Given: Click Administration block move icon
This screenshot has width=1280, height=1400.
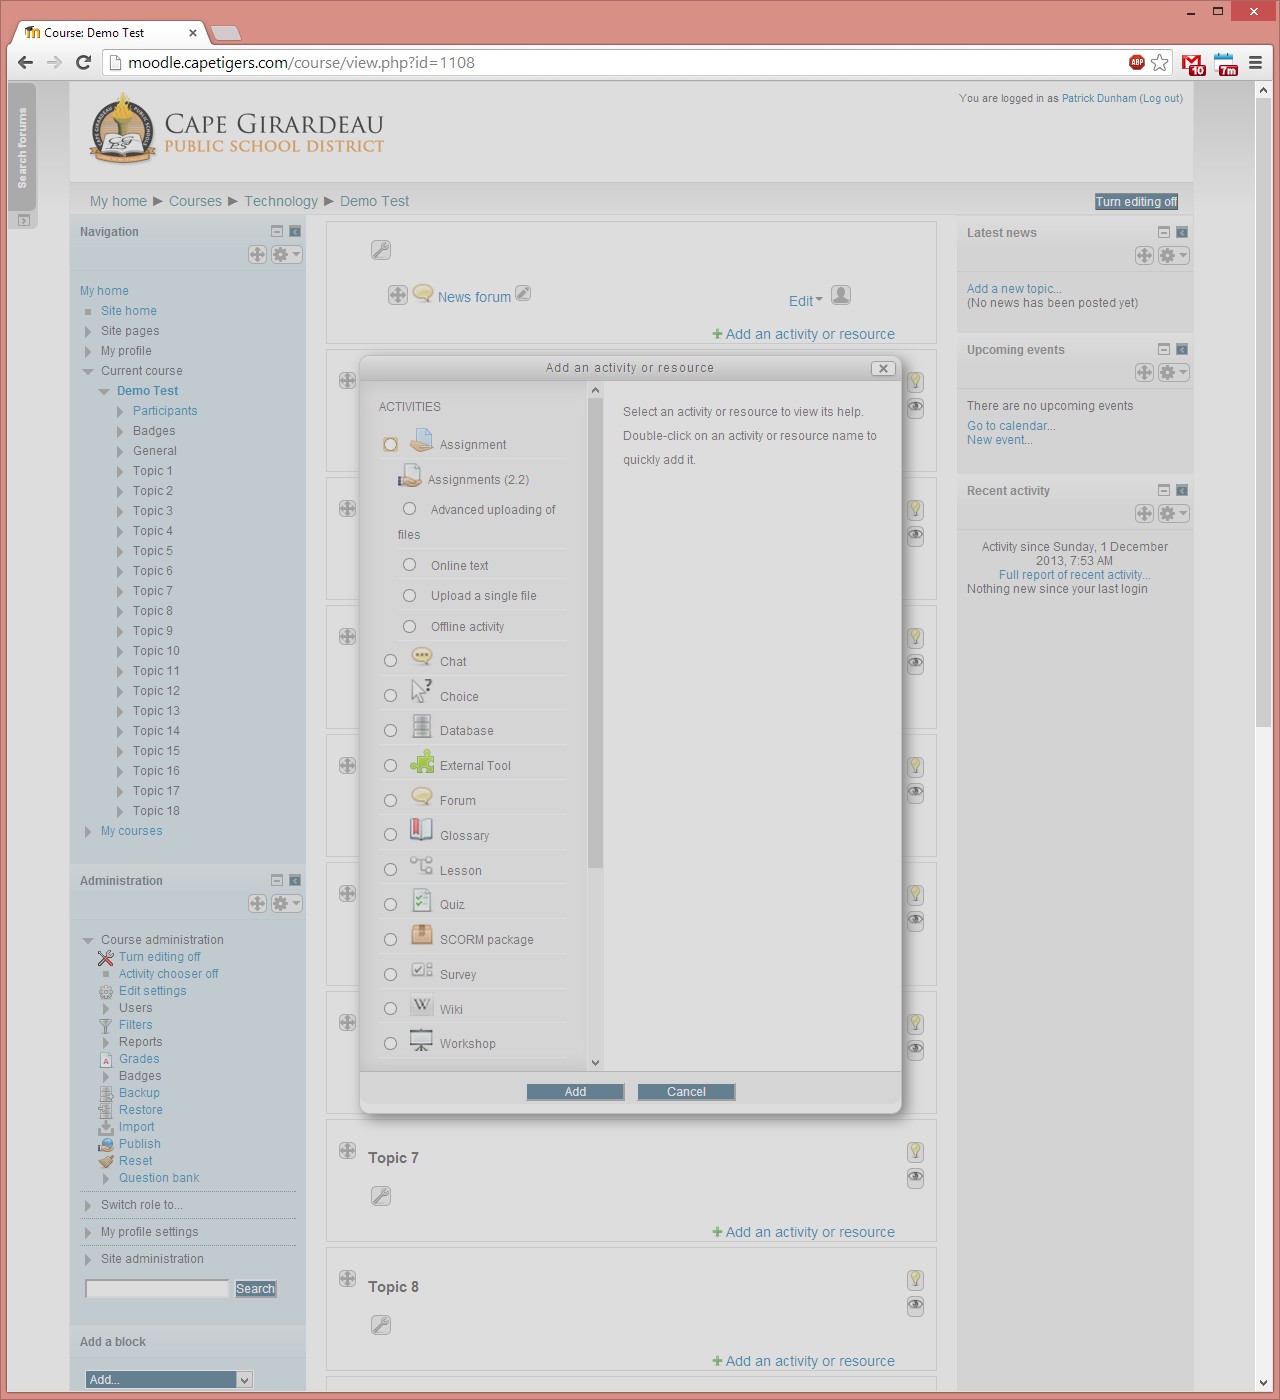Looking at the screenshot, I should point(258,904).
